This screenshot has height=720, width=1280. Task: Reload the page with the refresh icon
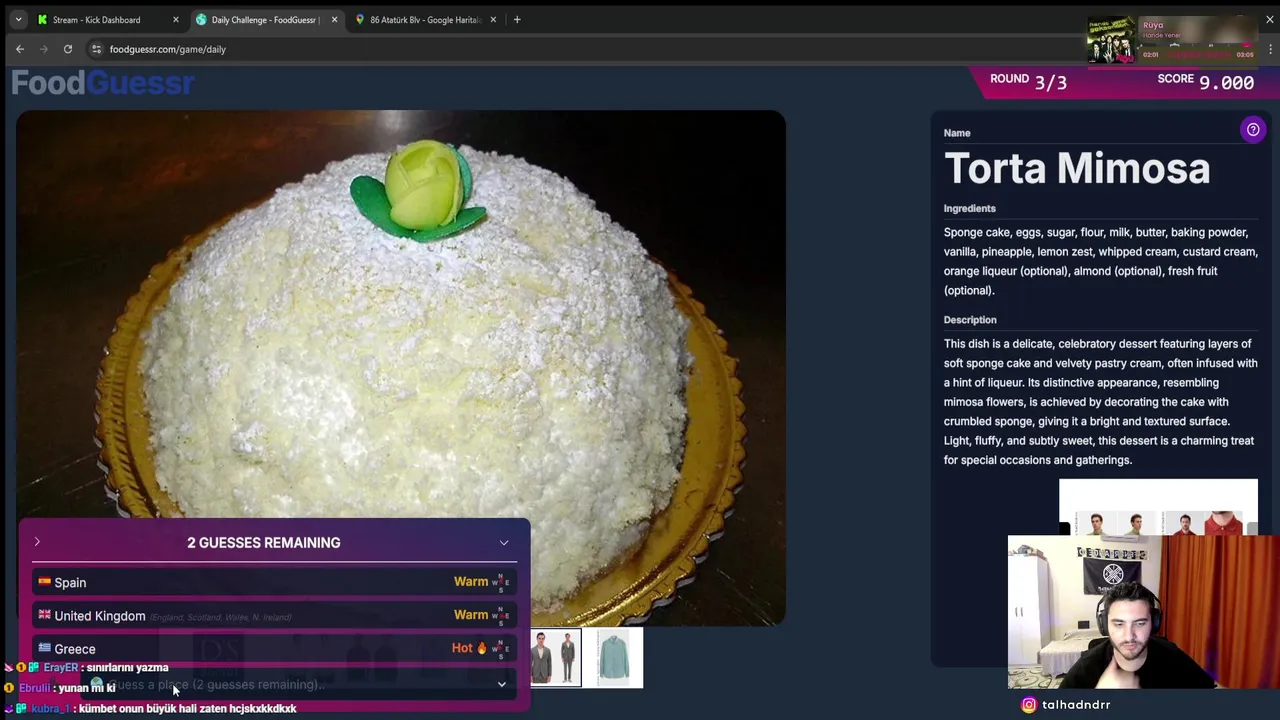coord(68,49)
